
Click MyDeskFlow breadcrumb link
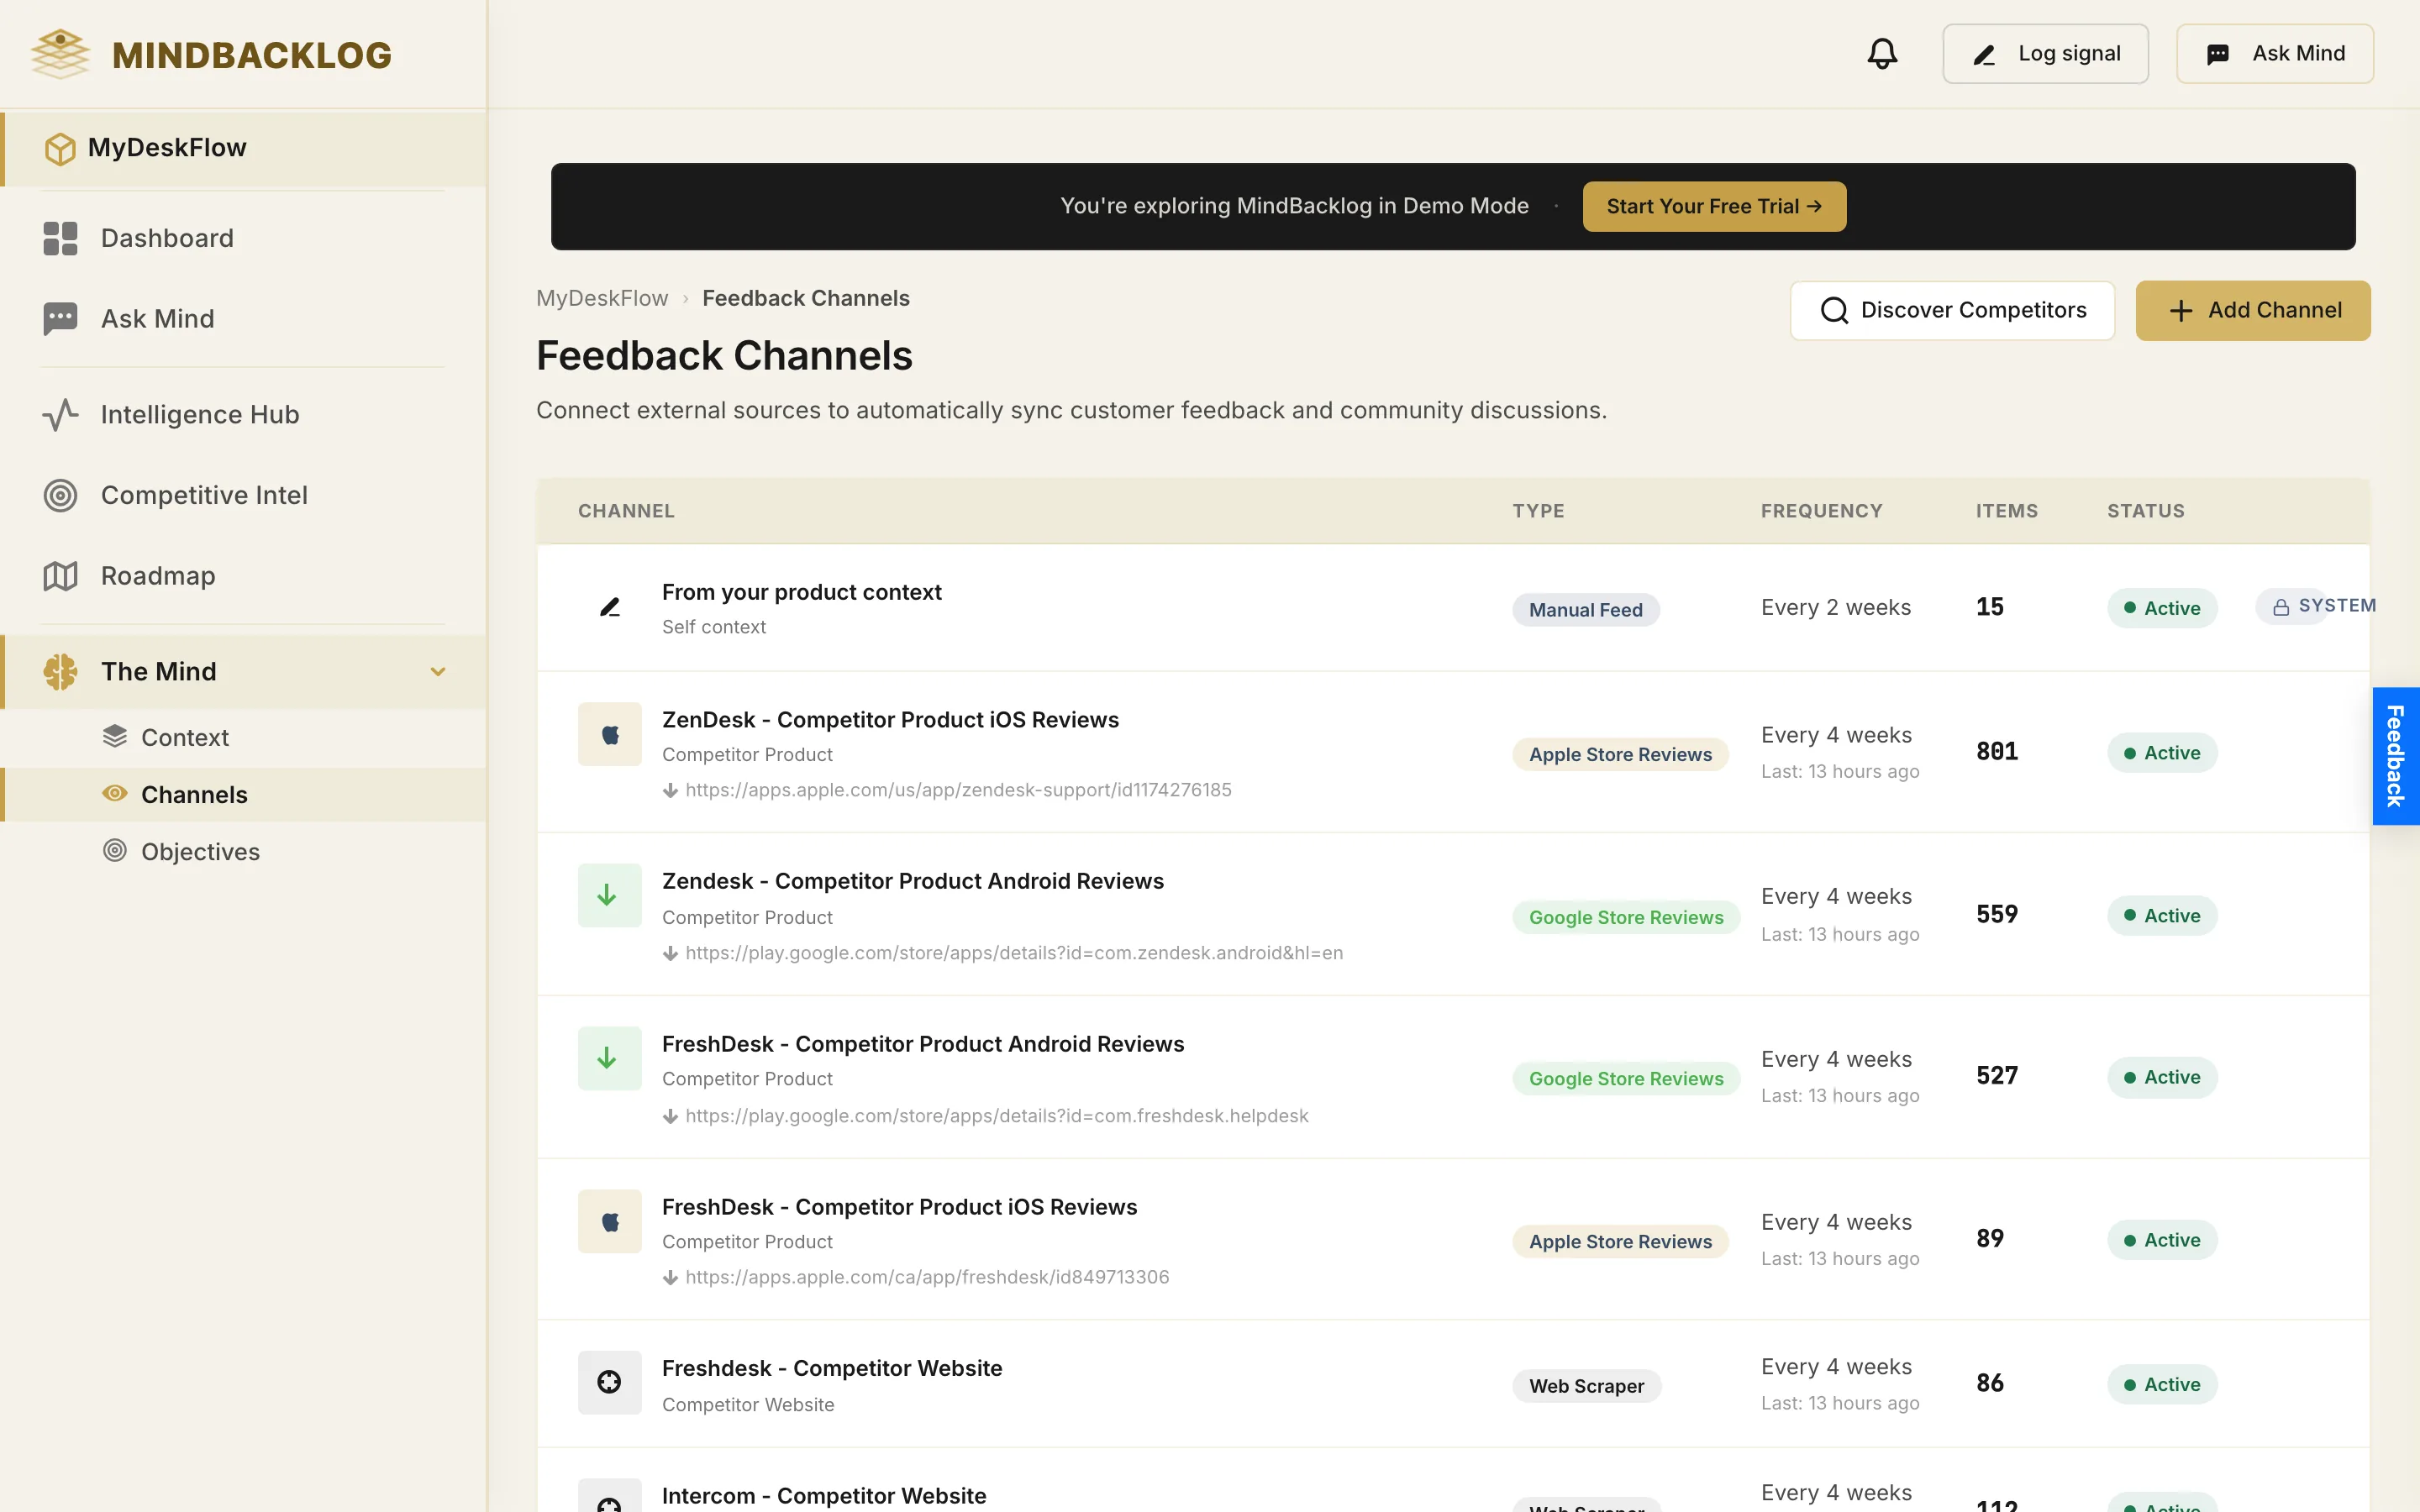click(x=602, y=299)
